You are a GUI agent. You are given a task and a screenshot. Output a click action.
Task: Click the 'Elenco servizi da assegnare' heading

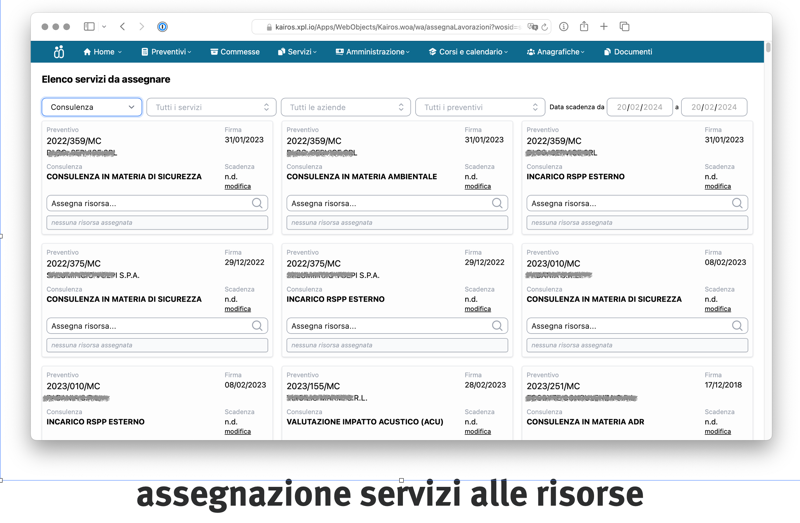[x=106, y=79]
